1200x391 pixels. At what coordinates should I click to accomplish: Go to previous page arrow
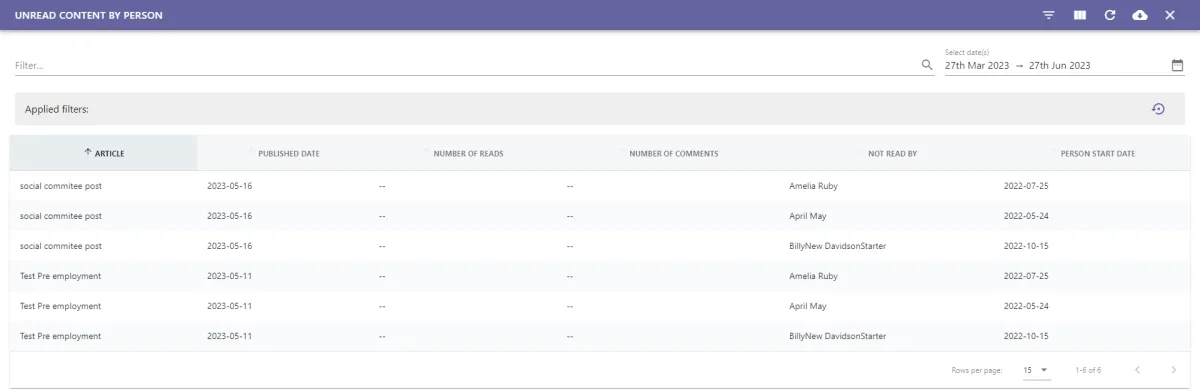click(x=1137, y=370)
